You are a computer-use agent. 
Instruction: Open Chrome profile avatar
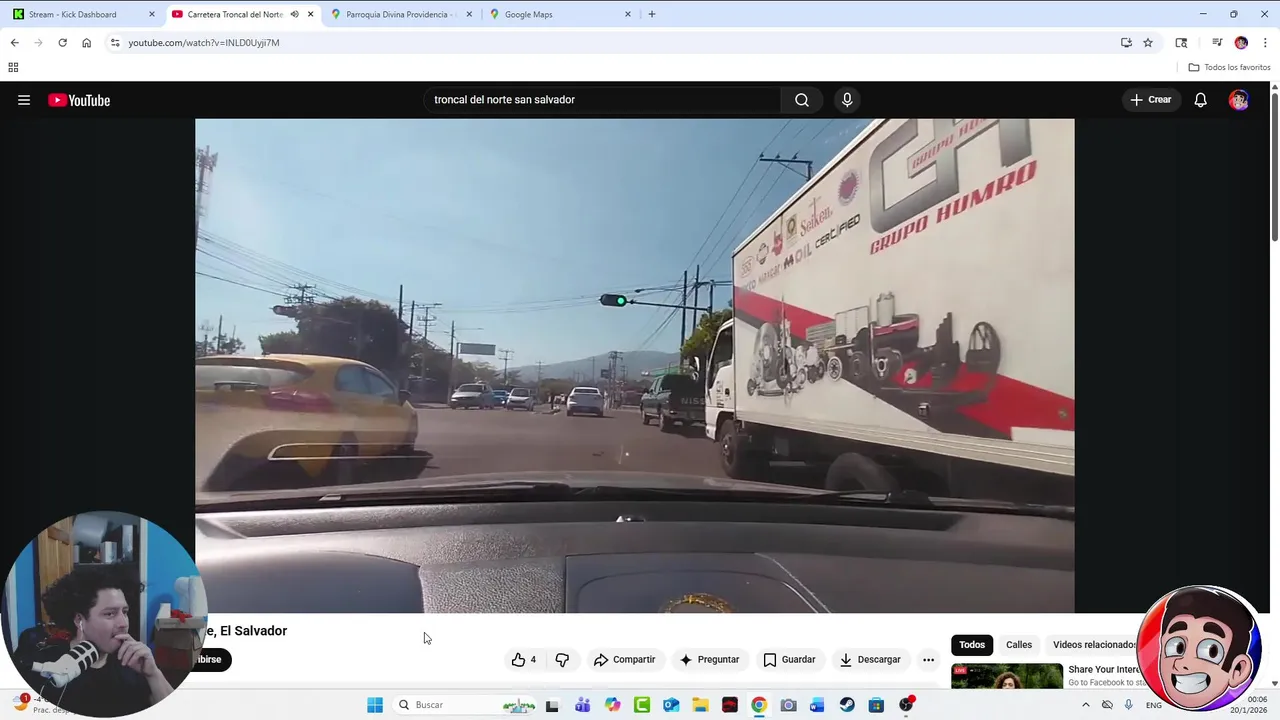click(x=1241, y=43)
